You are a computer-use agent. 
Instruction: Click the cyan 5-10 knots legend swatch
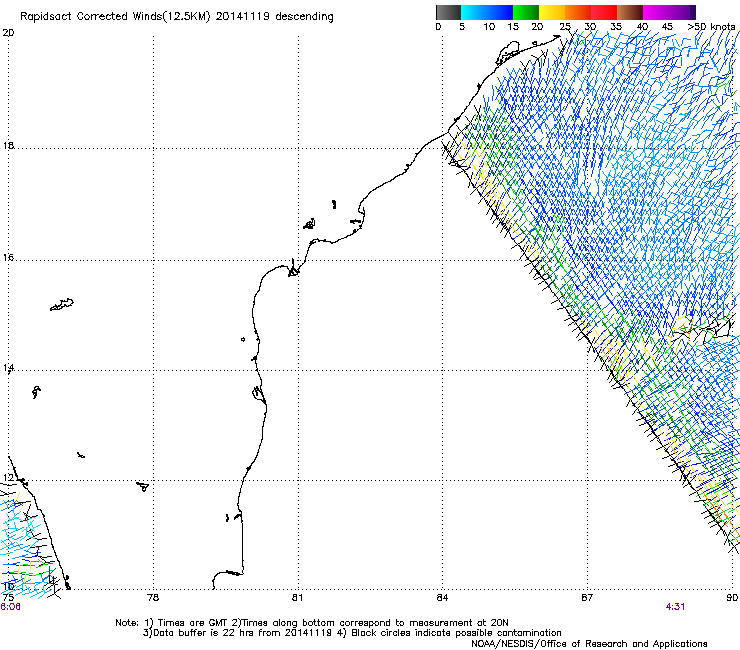point(474,12)
